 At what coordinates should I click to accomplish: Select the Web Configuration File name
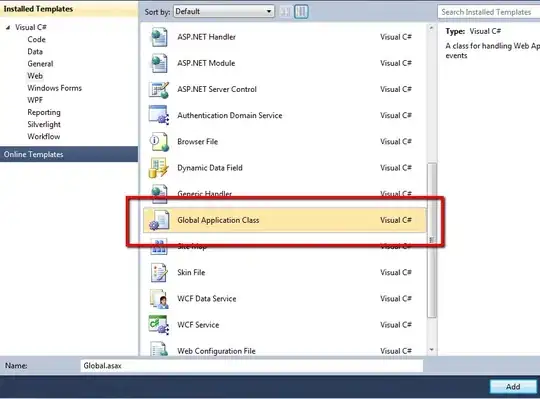tap(216, 351)
